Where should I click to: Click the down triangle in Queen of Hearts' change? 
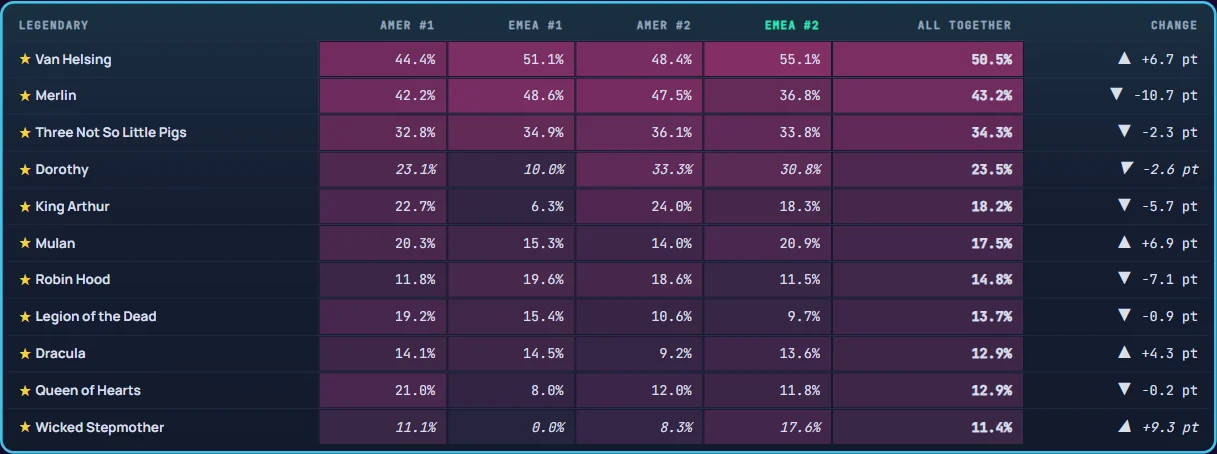[1124, 390]
